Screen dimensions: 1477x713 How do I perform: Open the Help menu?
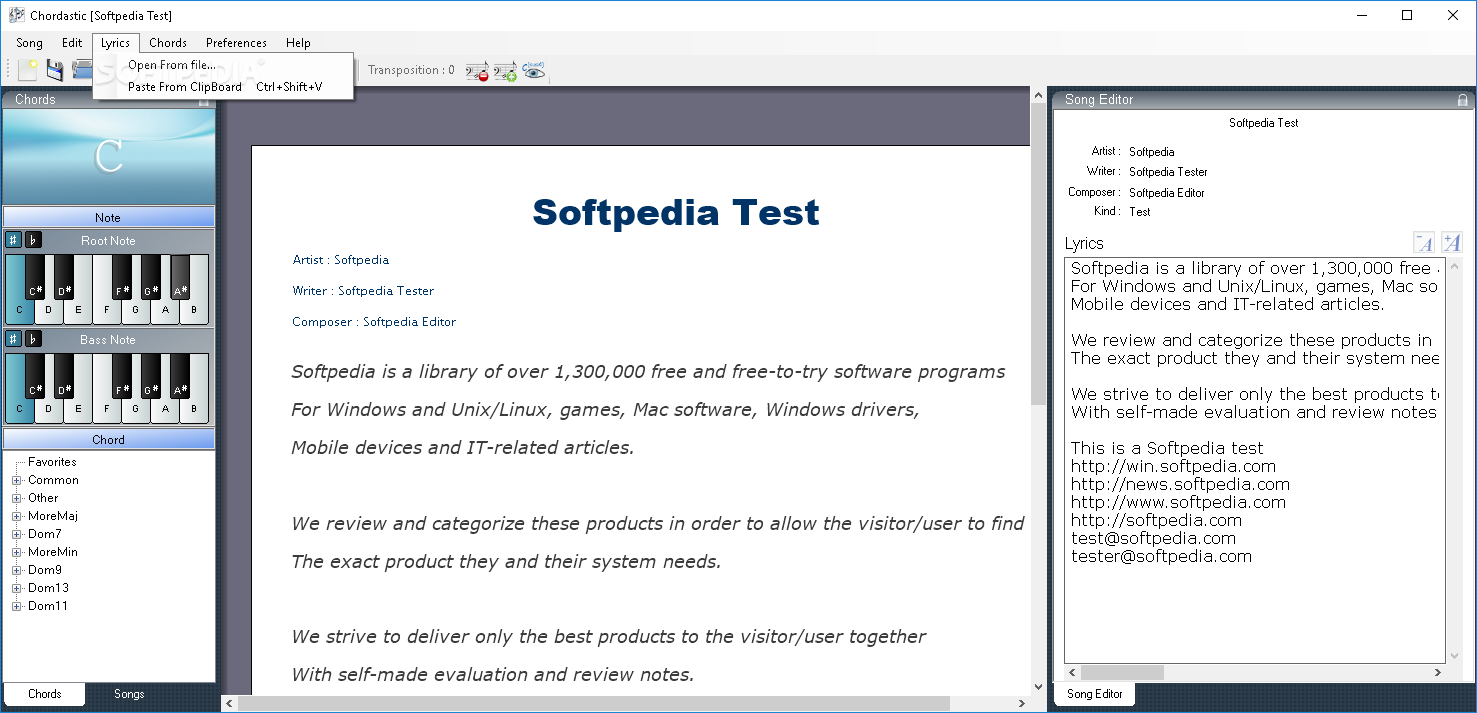coord(298,43)
